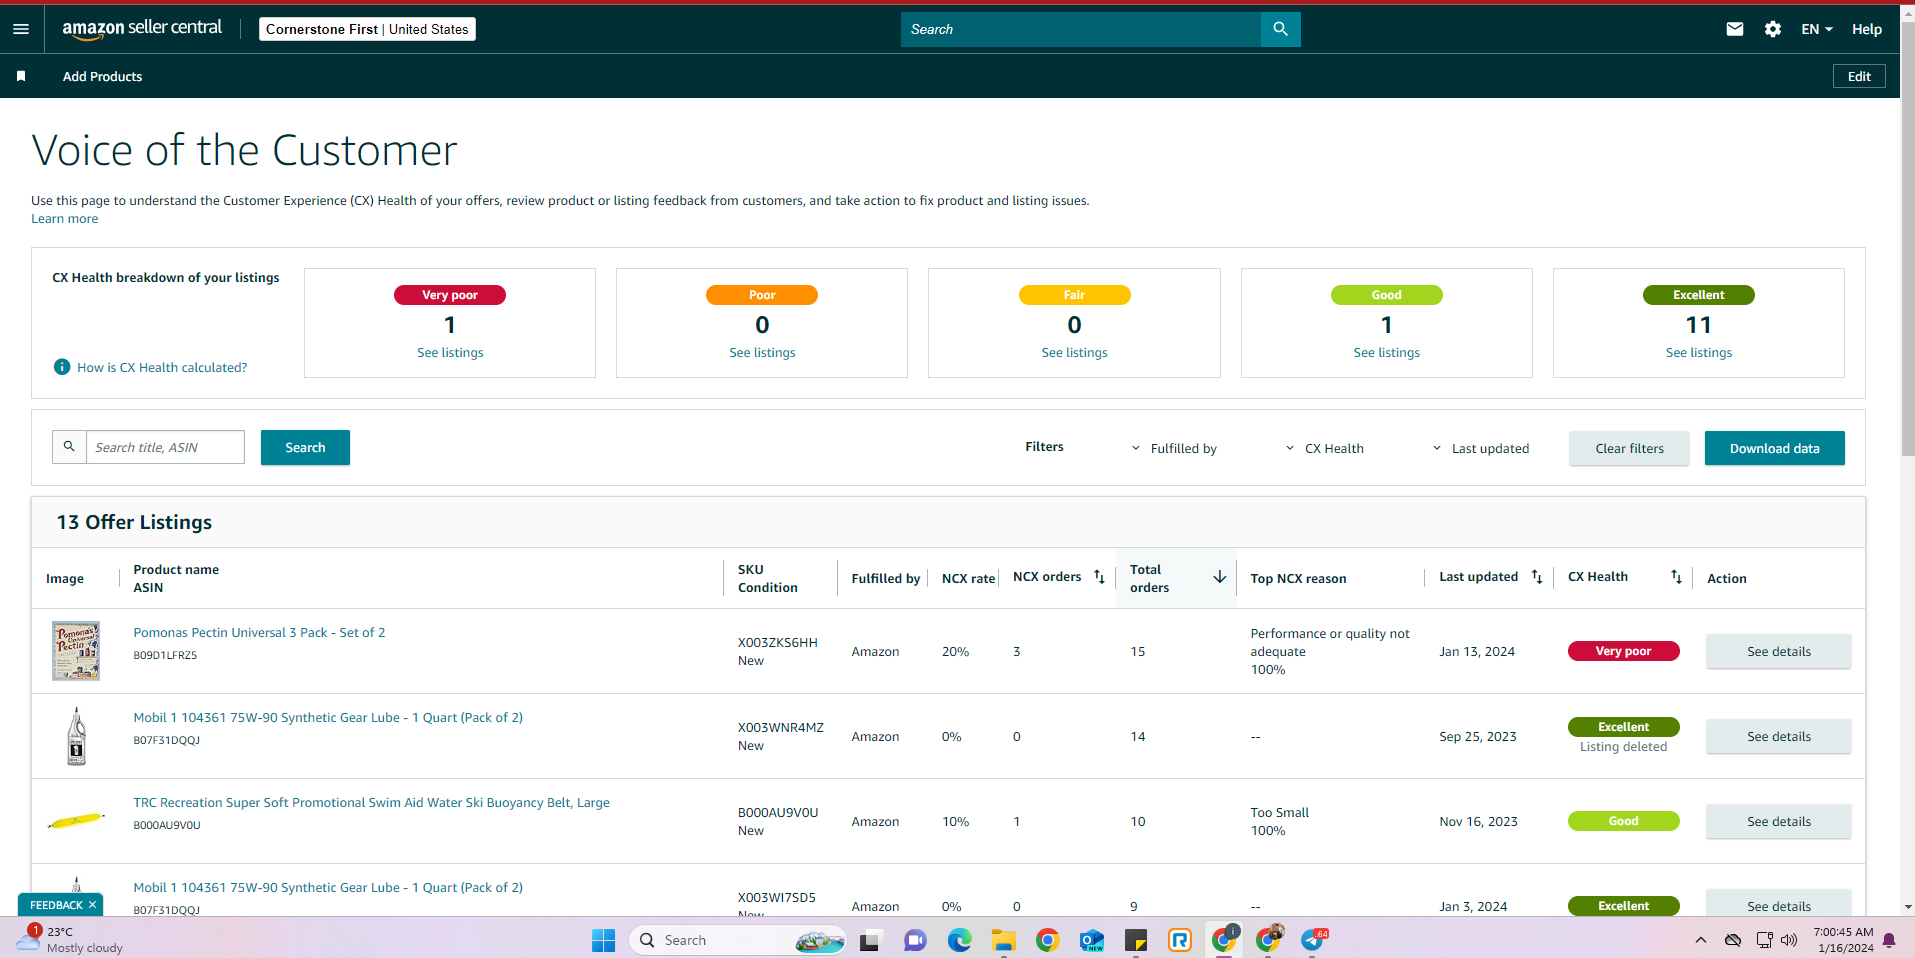1915x958 pixels.
Task: Open the Windows Start menu
Action: pyautogui.click(x=603, y=940)
